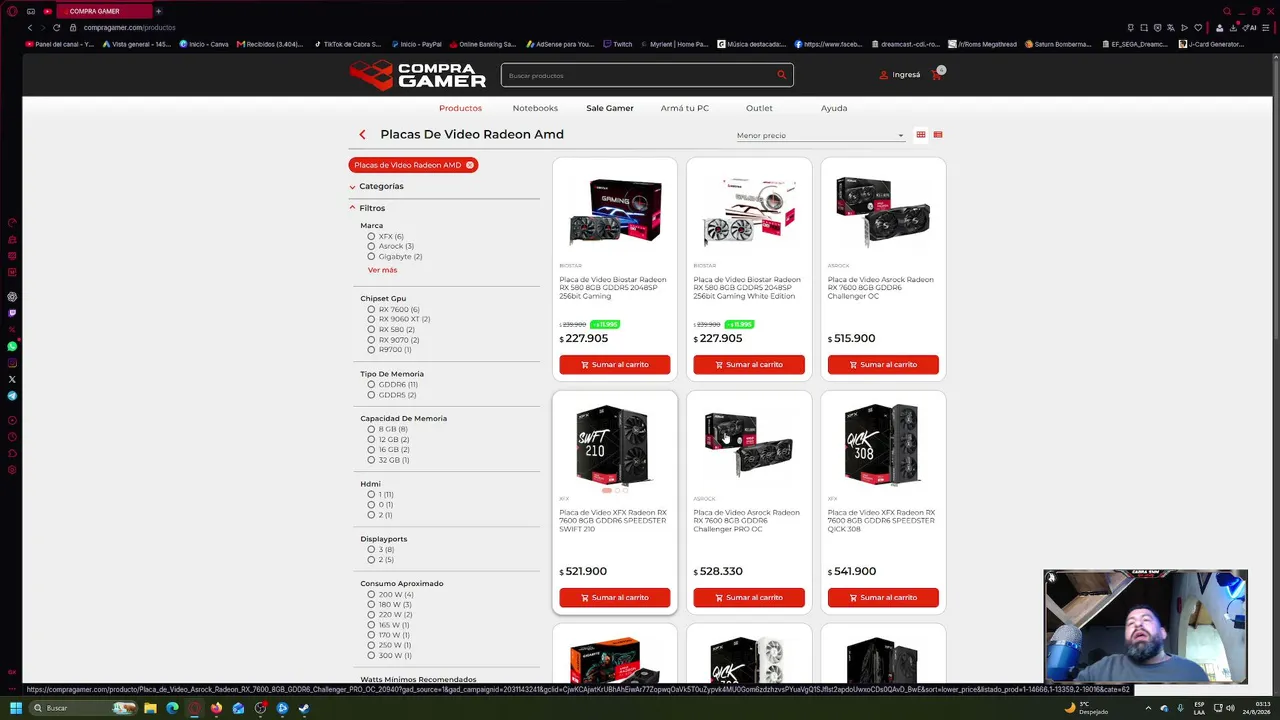Open the TikTok de Cabra bookmark
Screen dimensions: 1280x720
click(x=347, y=44)
